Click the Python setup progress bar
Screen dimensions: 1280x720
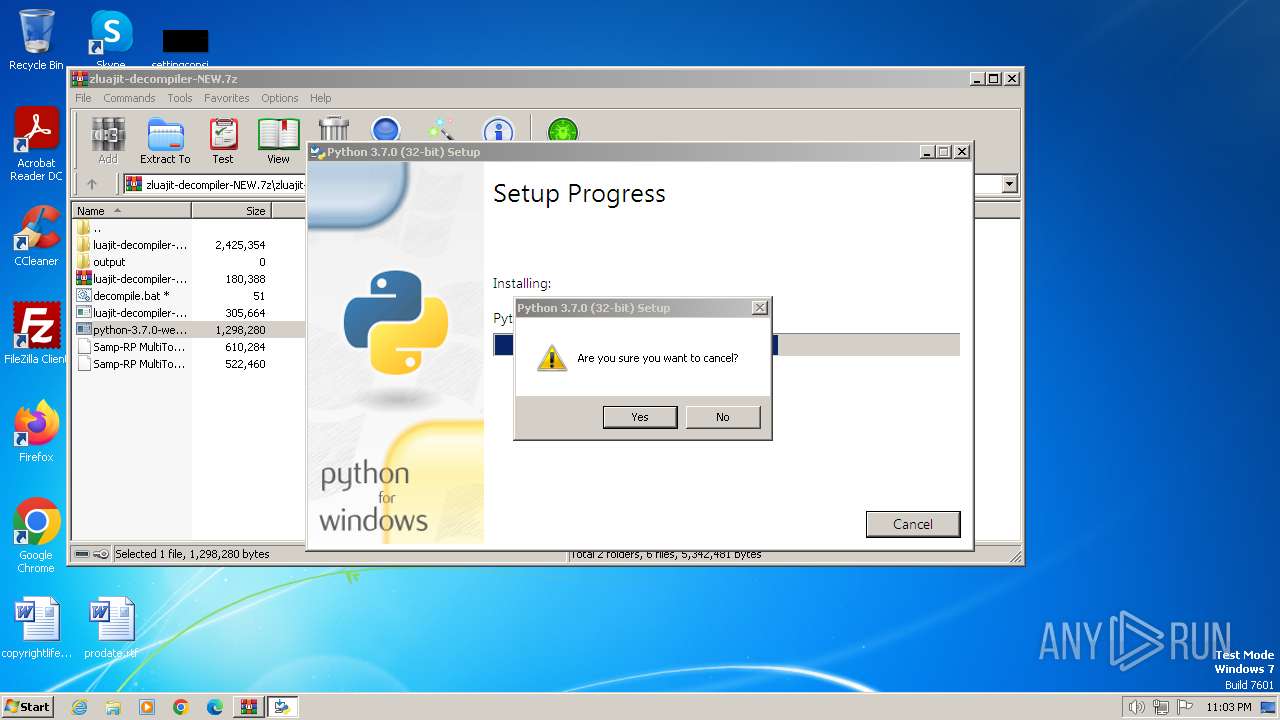pyautogui.click(x=726, y=345)
